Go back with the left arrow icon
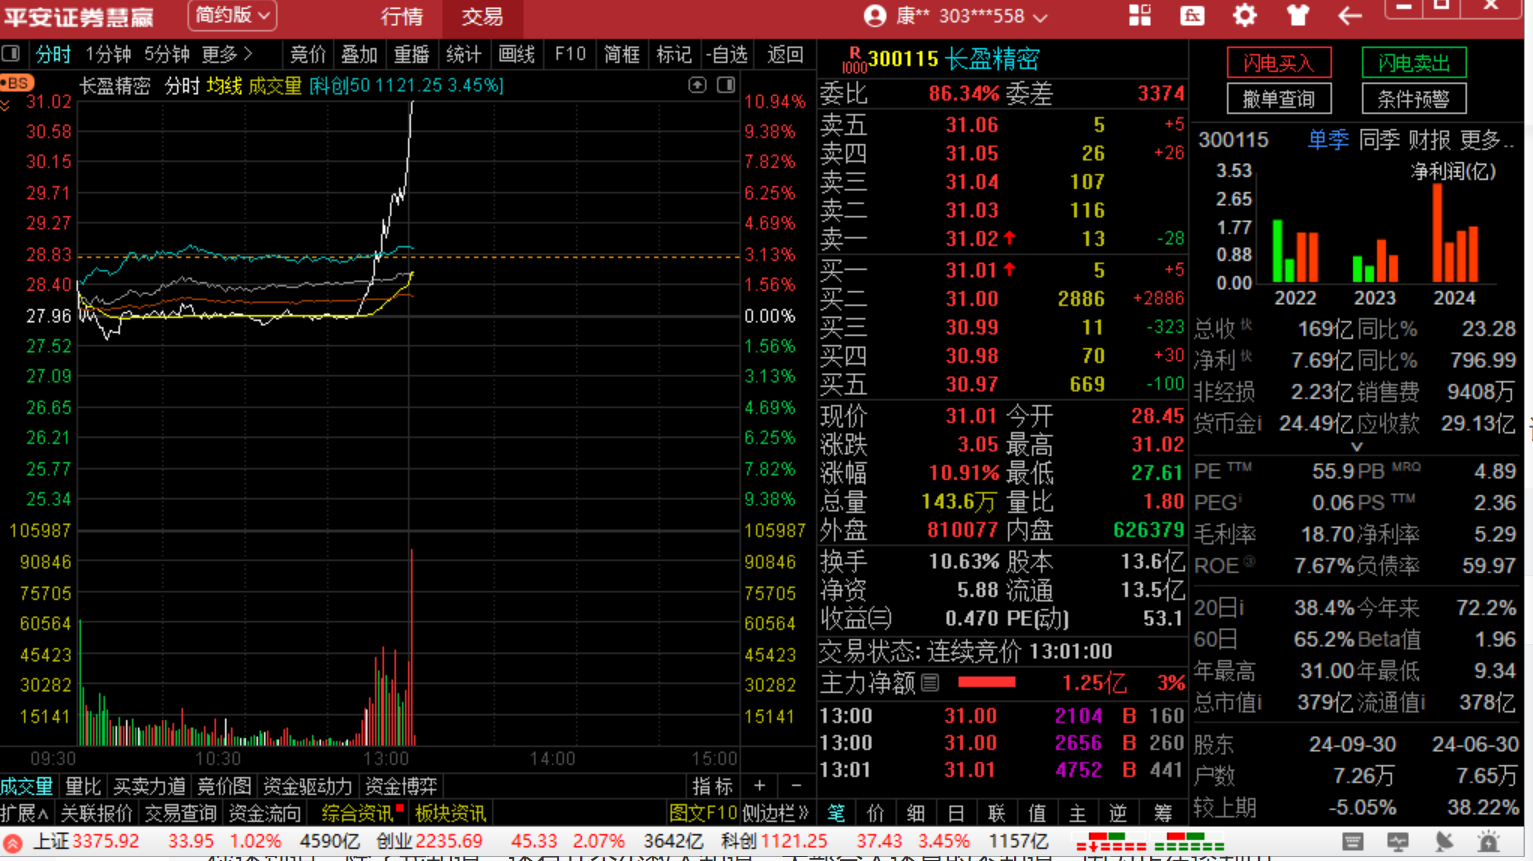 1350,16
